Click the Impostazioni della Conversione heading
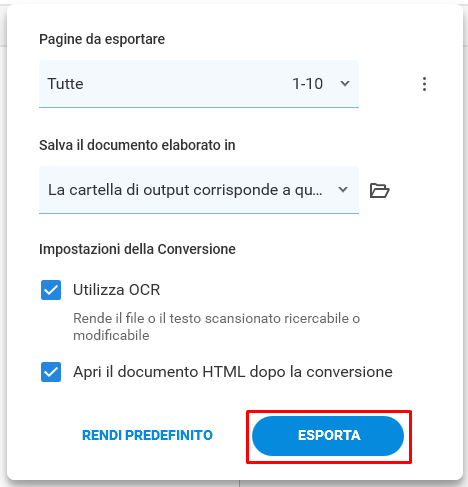Screen dimensions: 468x487 pos(137,249)
